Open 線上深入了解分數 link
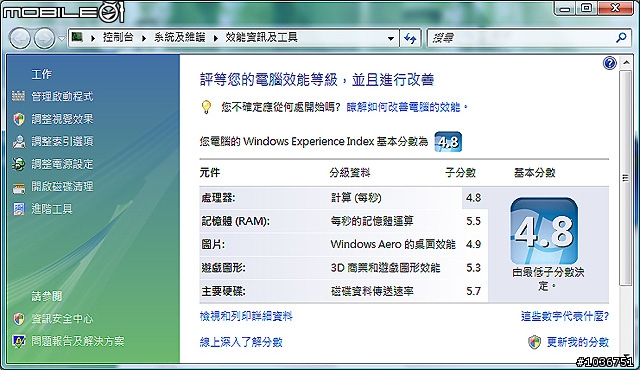Image resolution: width=640 pixels, height=370 pixels. tap(241, 342)
